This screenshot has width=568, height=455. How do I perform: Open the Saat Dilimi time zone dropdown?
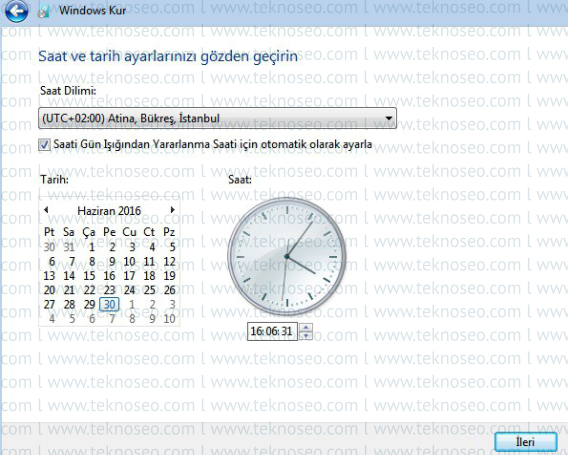coord(217,118)
